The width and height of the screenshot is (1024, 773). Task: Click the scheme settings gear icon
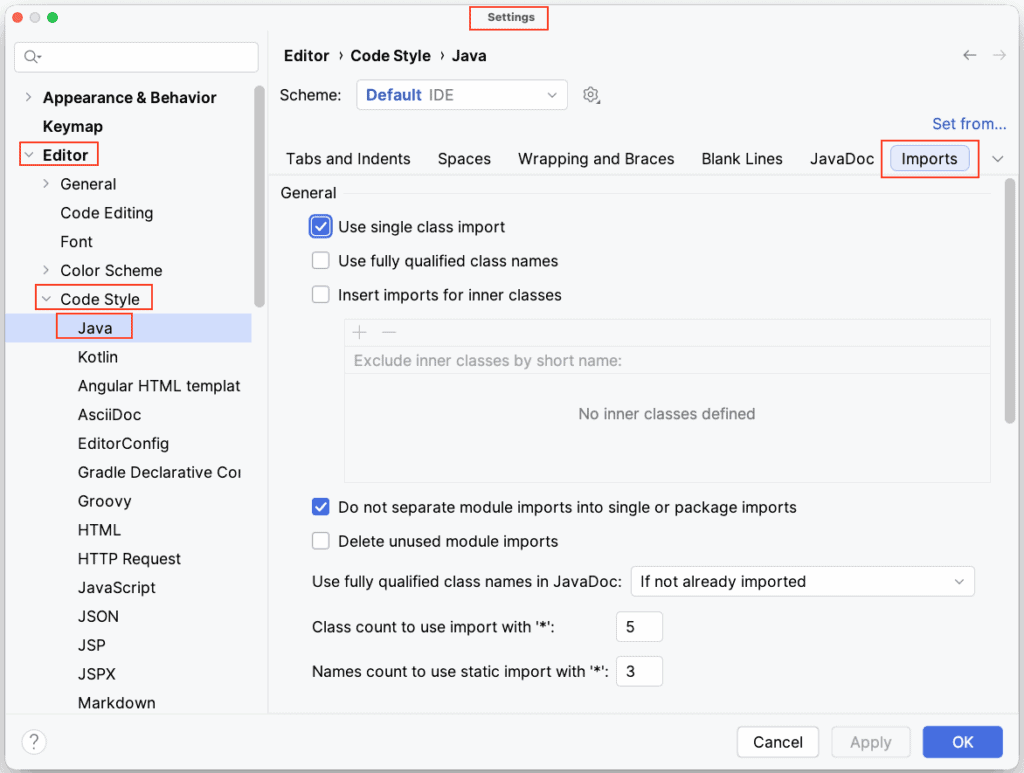[x=591, y=95]
